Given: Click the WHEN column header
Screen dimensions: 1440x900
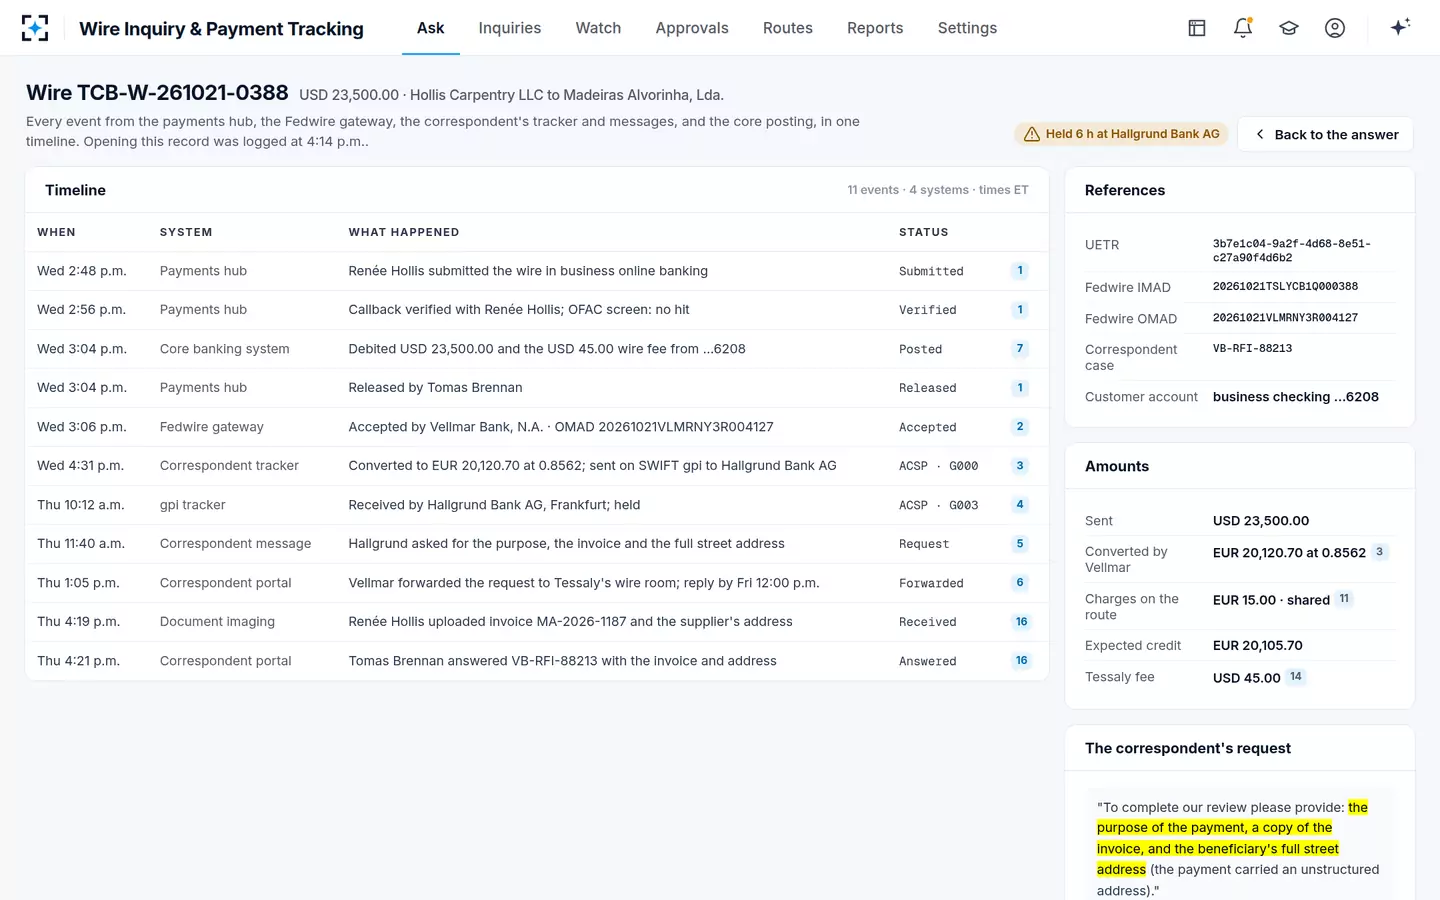Looking at the screenshot, I should point(56,232).
